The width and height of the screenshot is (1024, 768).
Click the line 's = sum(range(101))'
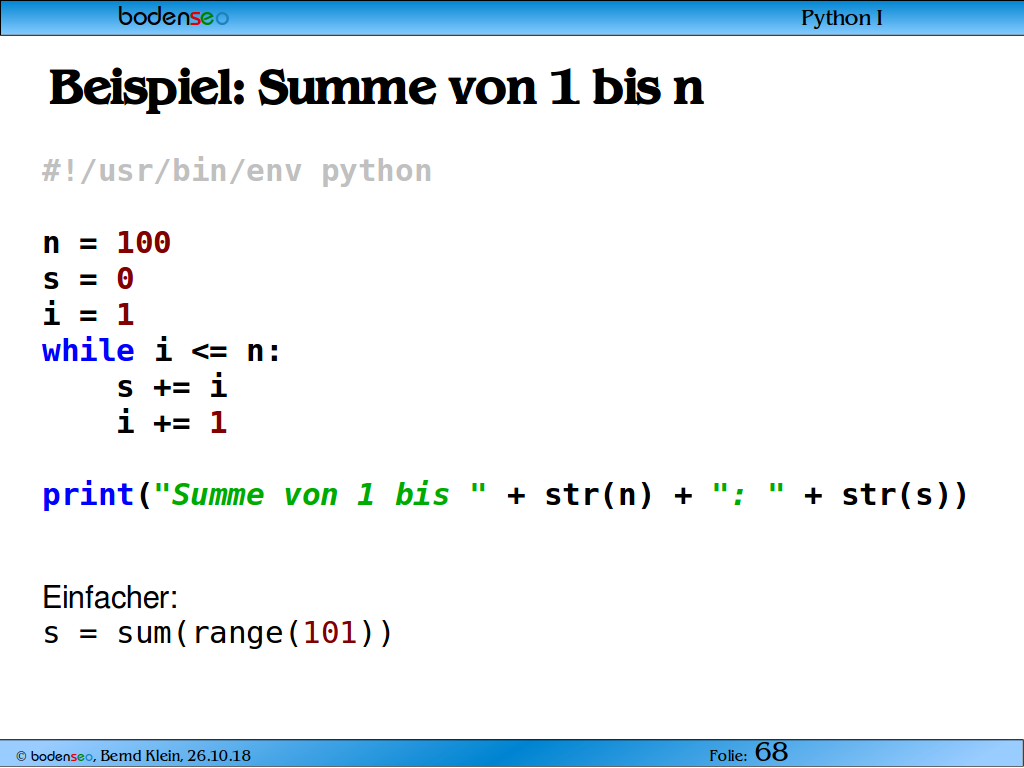click(x=218, y=633)
